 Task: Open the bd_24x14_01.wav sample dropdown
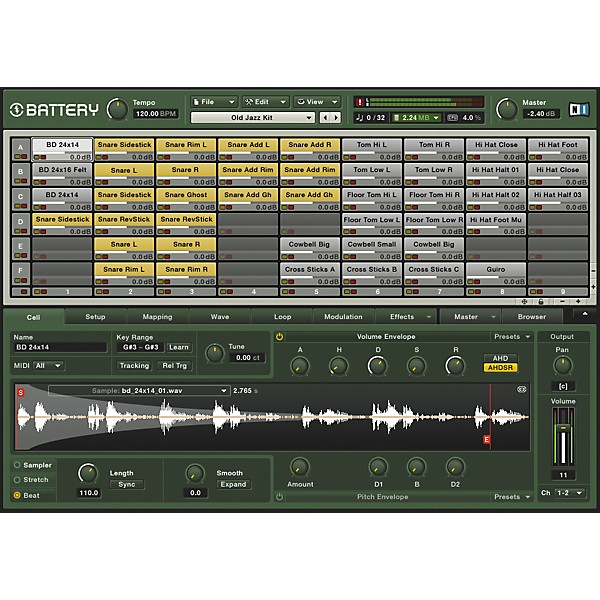pyautogui.click(x=139, y=390)
